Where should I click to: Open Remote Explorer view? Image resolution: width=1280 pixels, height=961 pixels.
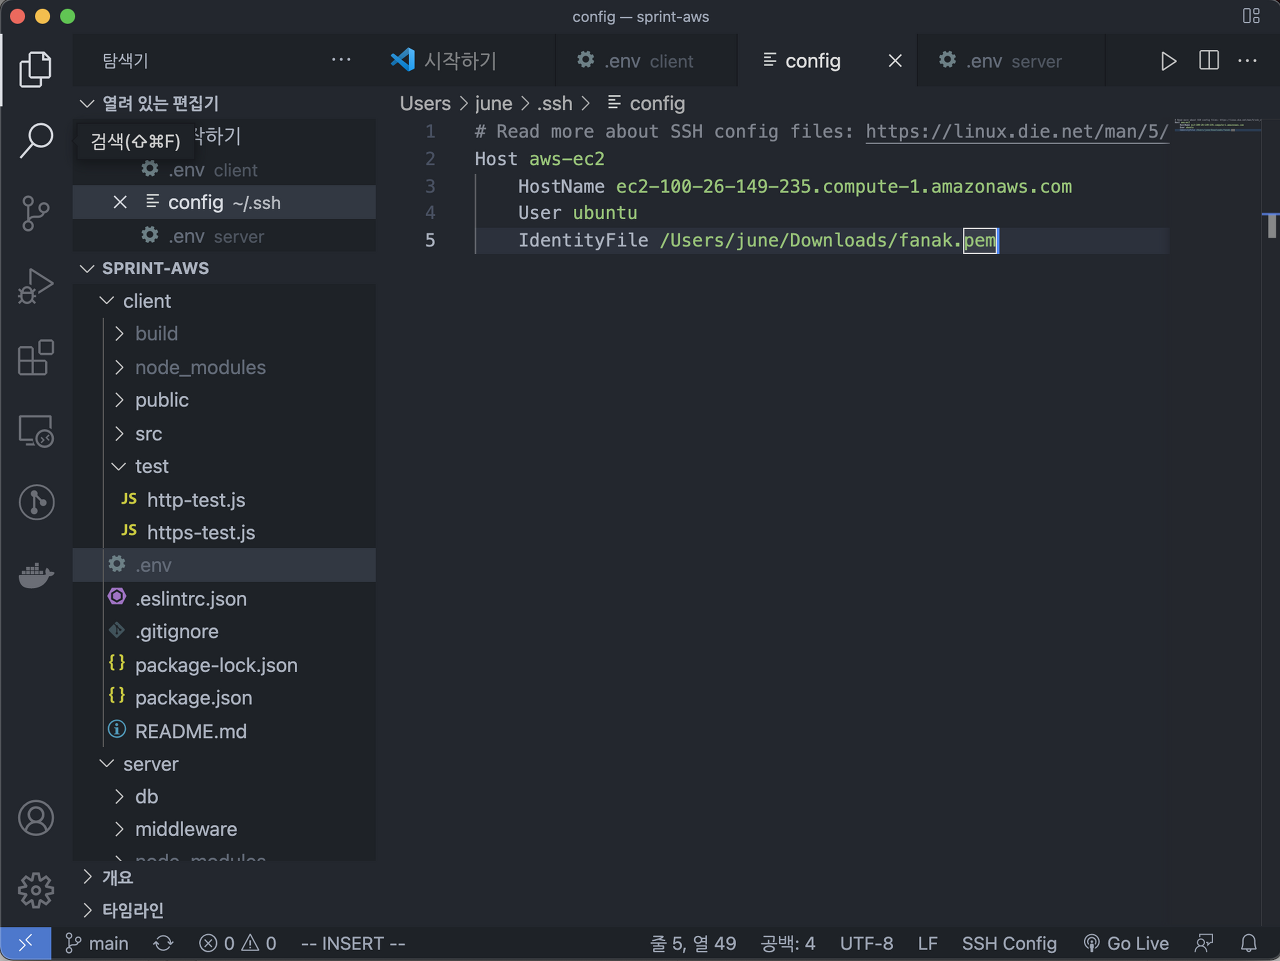point(36,431)
